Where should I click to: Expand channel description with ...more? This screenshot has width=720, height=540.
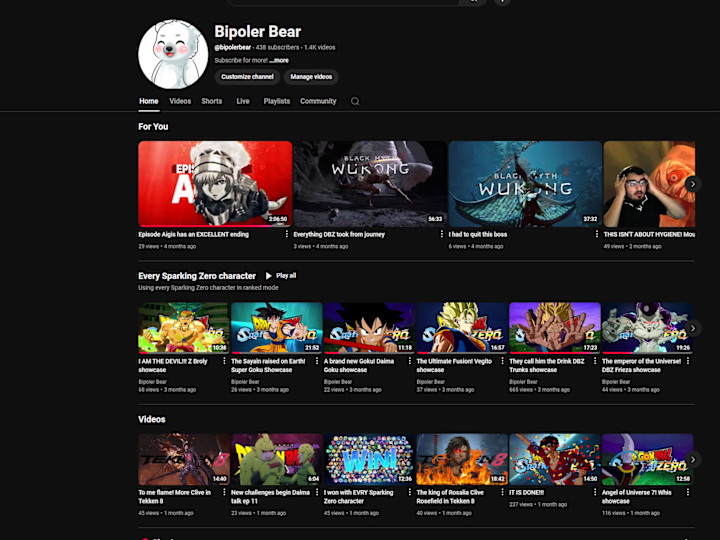pos(279,61)
